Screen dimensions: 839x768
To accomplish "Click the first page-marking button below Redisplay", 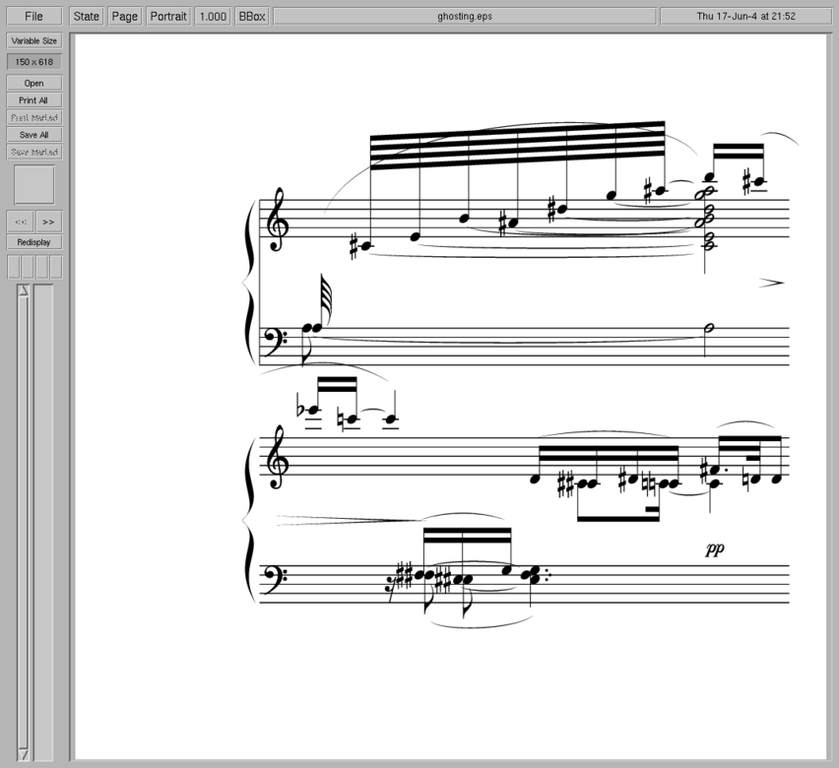I will pyautogui.click(x=13, y=266).
